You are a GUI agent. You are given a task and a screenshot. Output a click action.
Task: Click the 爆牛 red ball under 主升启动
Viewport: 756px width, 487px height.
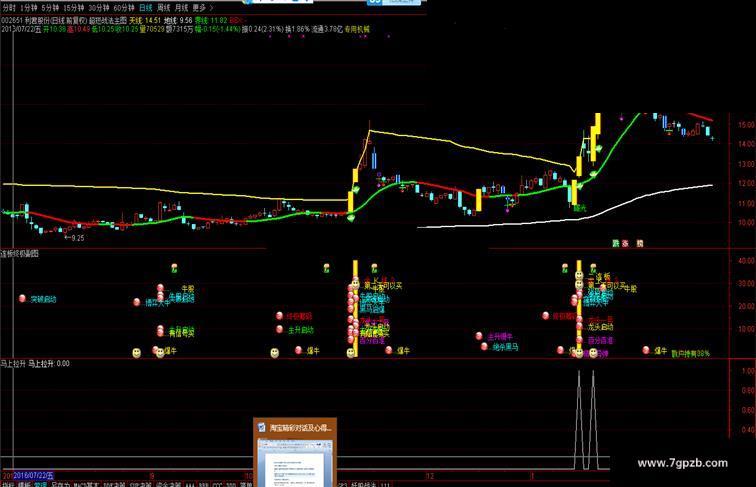[298, 350]
